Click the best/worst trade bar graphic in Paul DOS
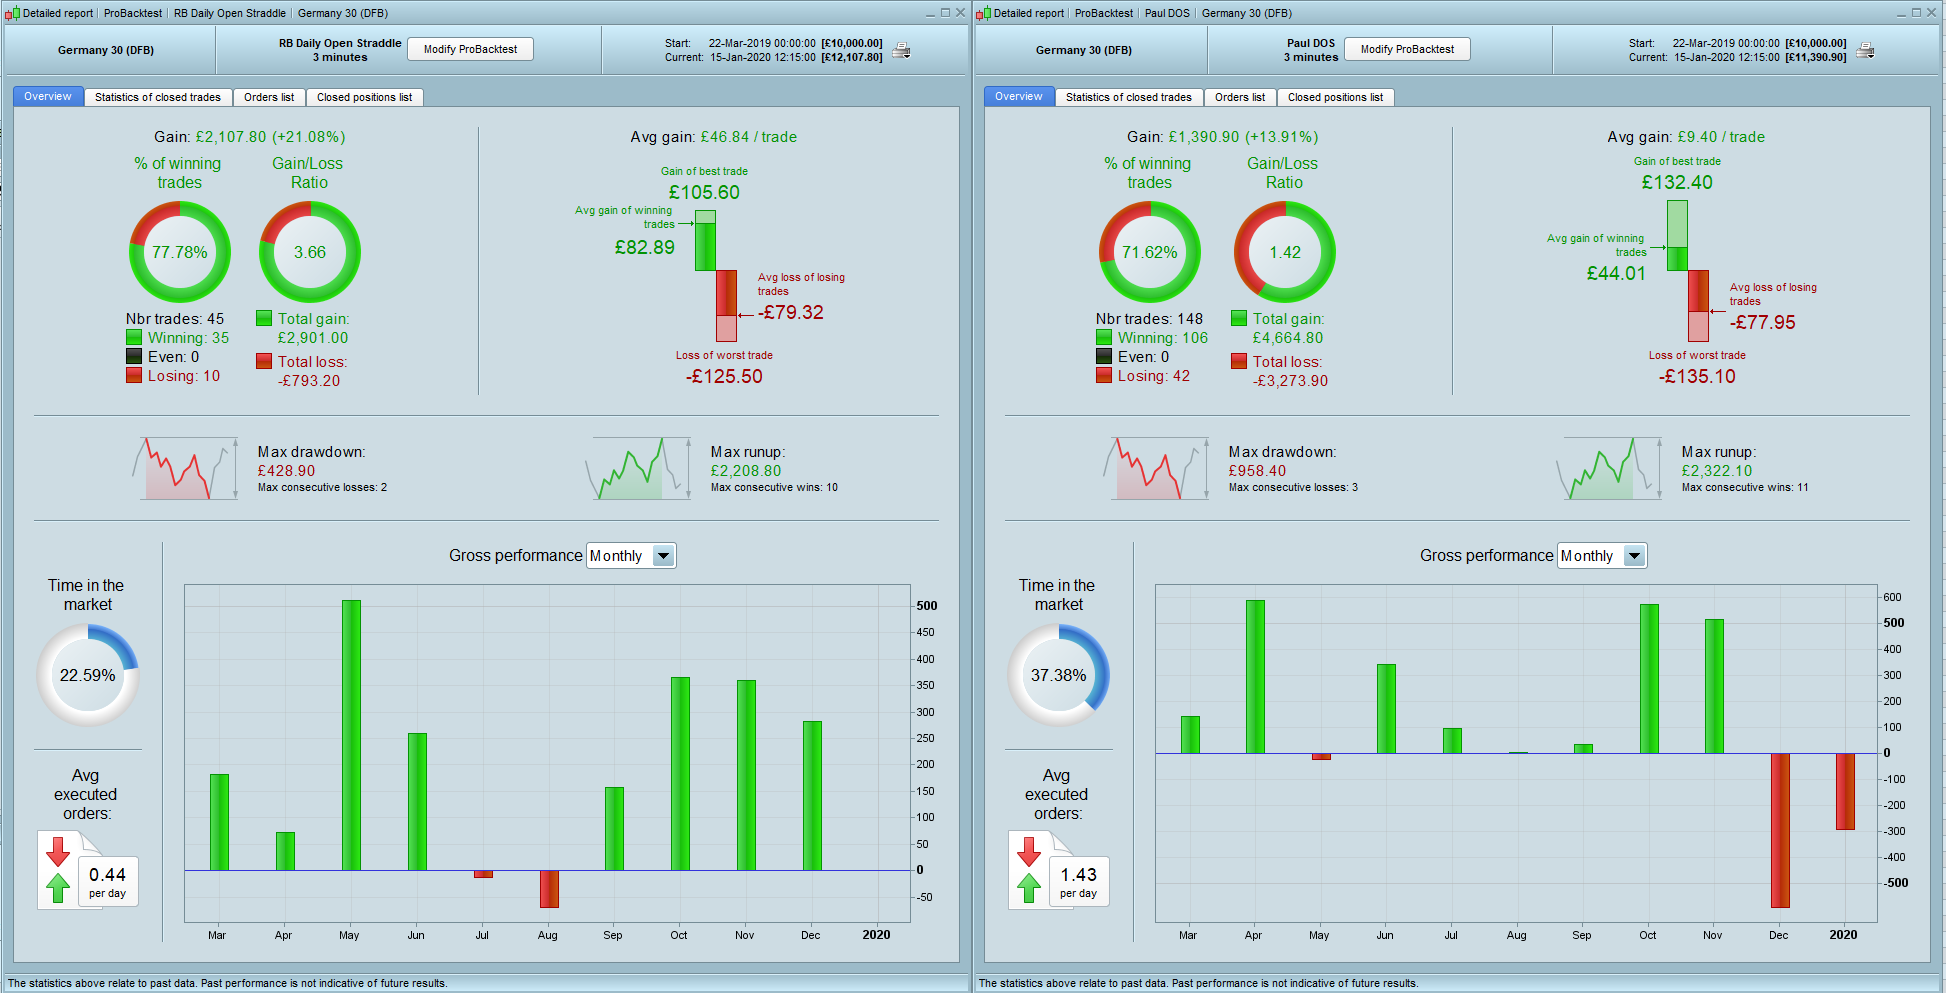The height and width of the screenshot is (993, 1946). click(x=1688, y=271)
